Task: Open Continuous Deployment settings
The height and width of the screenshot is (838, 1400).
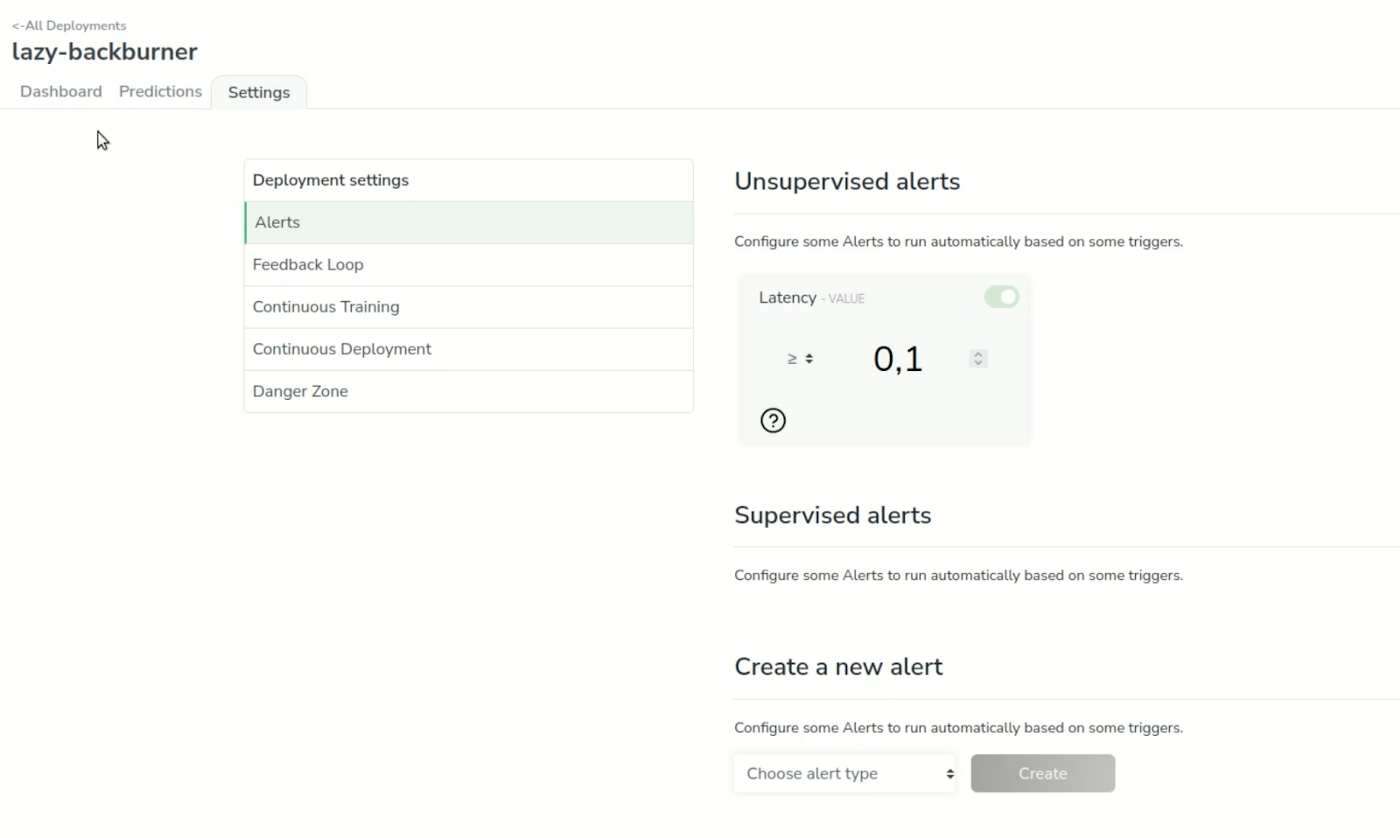Action: click(x=468, y=348)
